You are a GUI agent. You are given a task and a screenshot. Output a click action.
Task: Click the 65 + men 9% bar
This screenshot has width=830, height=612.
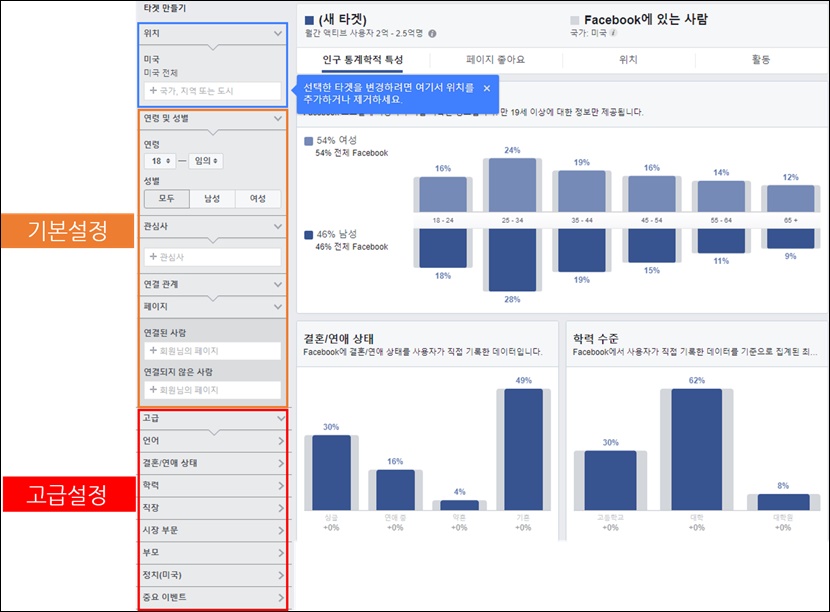tap(790, 239)
